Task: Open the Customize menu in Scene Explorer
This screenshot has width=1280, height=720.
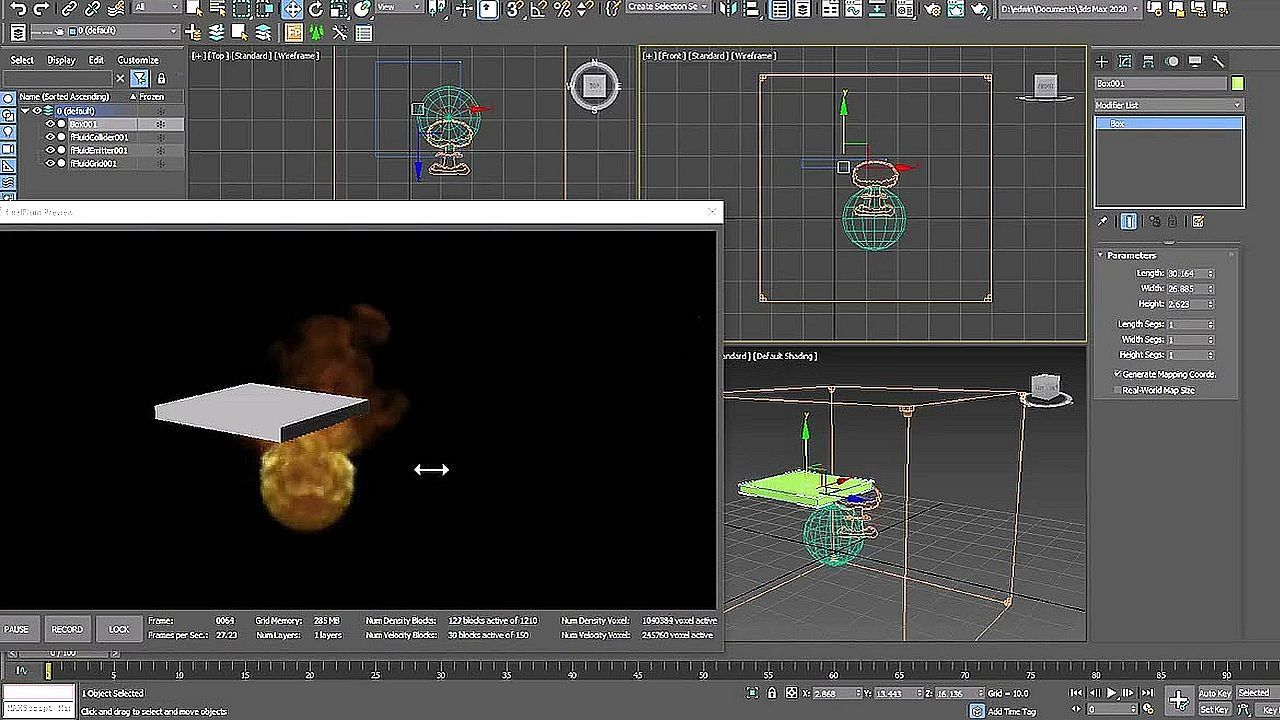Action: click(x=138, y=60)
